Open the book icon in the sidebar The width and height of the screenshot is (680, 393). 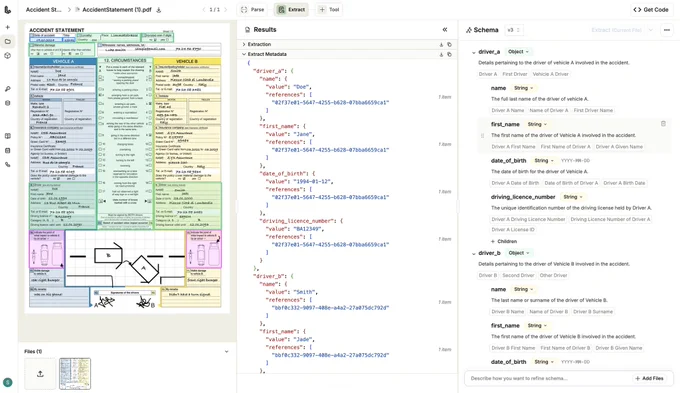point(7,136)
